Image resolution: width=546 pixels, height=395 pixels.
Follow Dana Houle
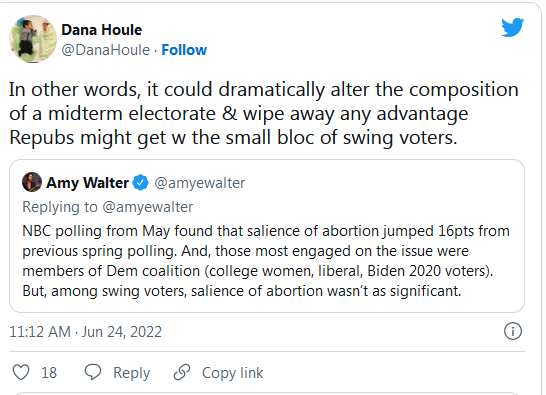pyautogui.click(x=184, y=50)
